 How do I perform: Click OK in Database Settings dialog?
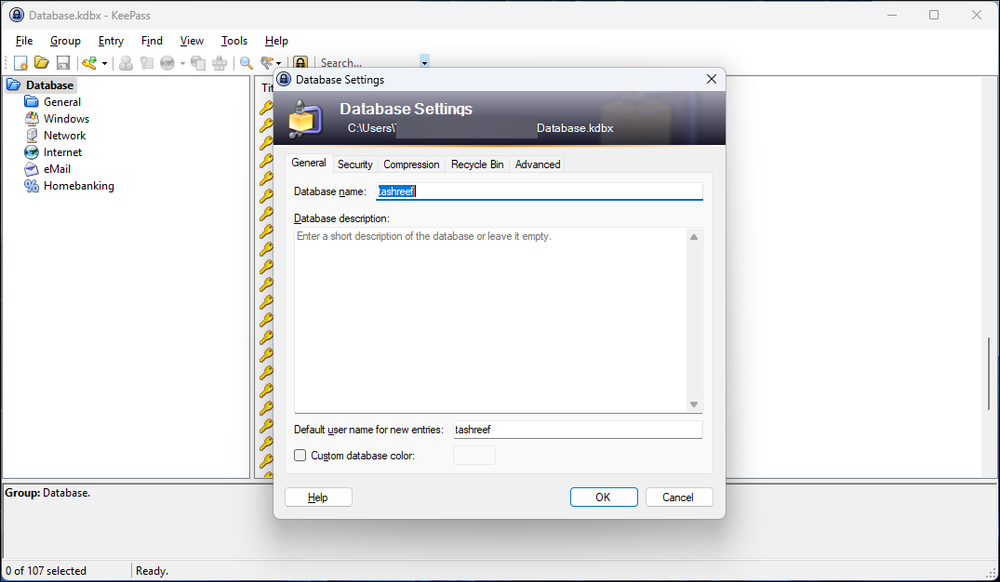click(x=603, y=497)
